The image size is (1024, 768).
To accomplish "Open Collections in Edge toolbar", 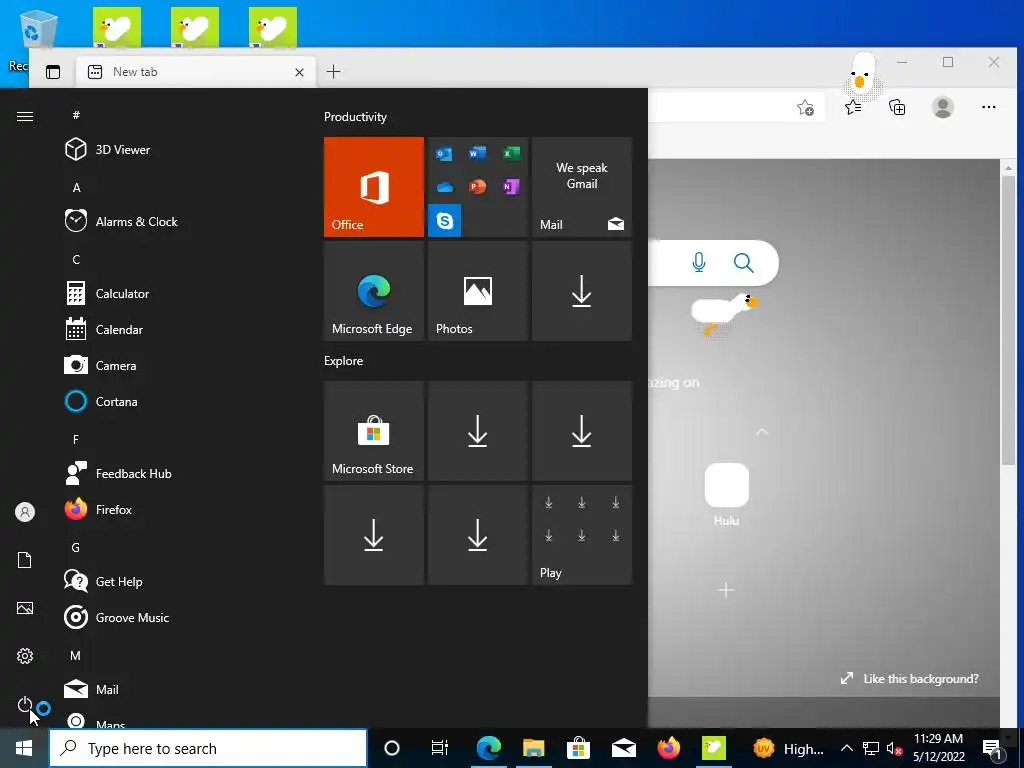I will coord(897,108).
